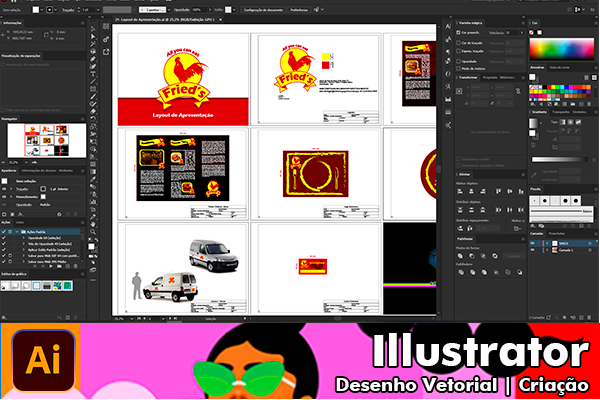Viewport: 600px width, 400px height.
Task: Select the Selection (black arrow) tool
Action: click(x=93, y=29)
